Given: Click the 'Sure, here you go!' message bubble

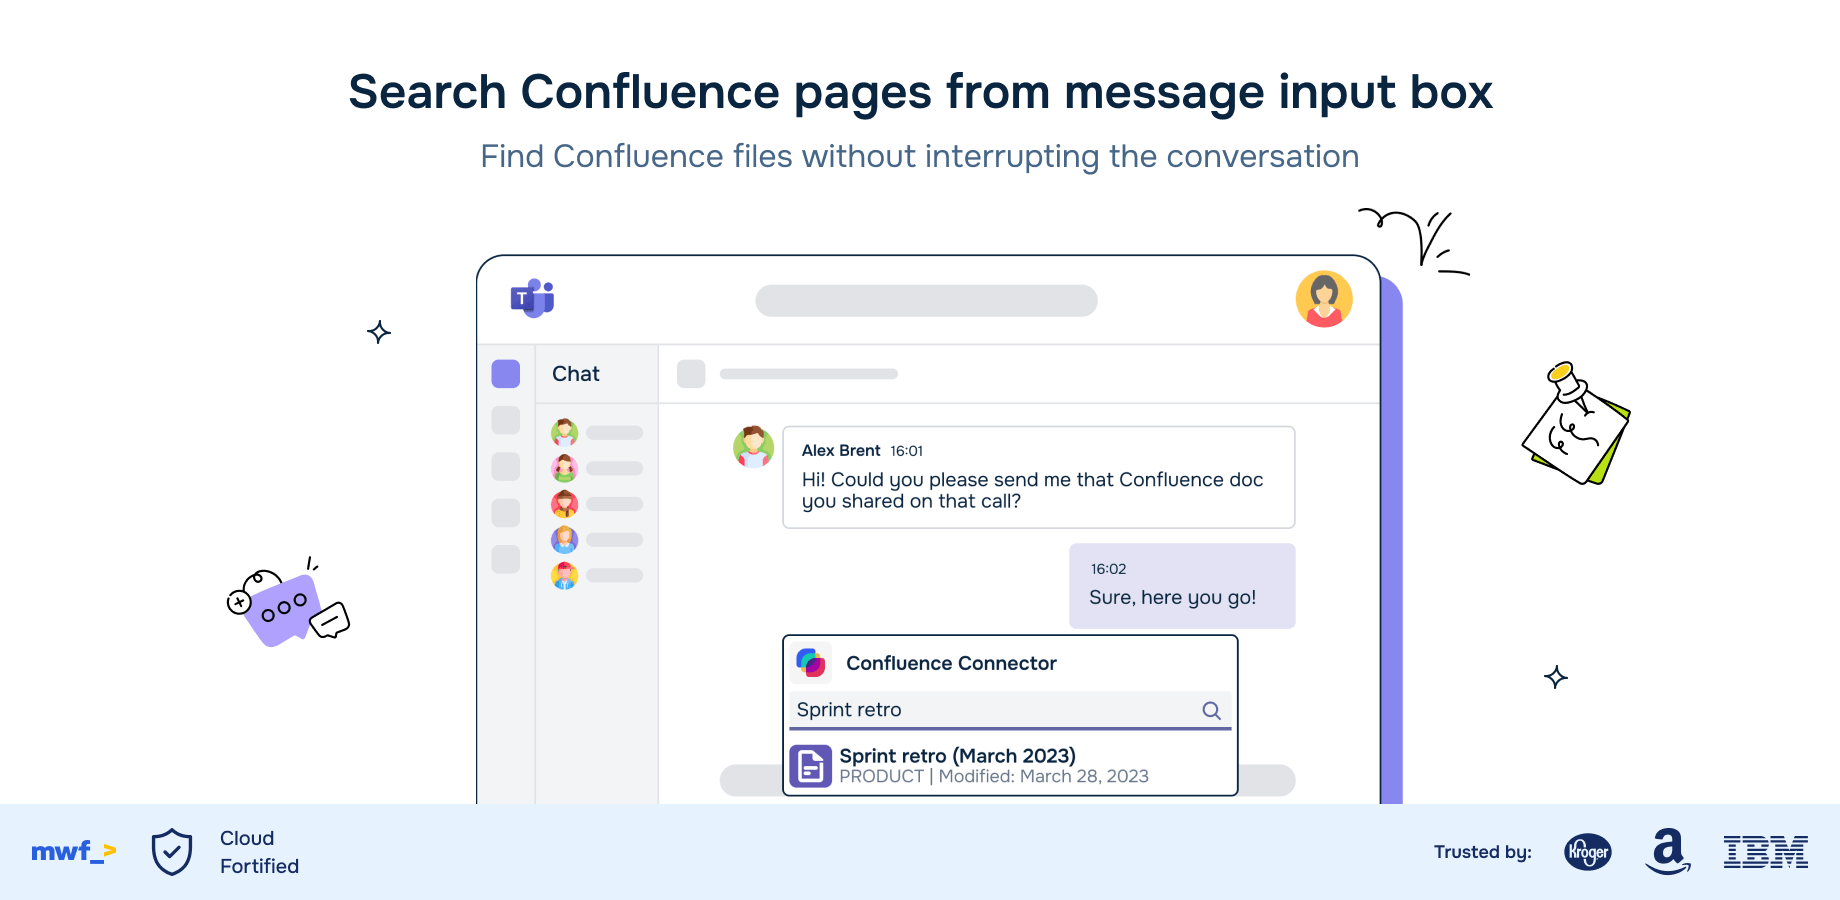Looking at the screenshot, I should coord(1182,586).
